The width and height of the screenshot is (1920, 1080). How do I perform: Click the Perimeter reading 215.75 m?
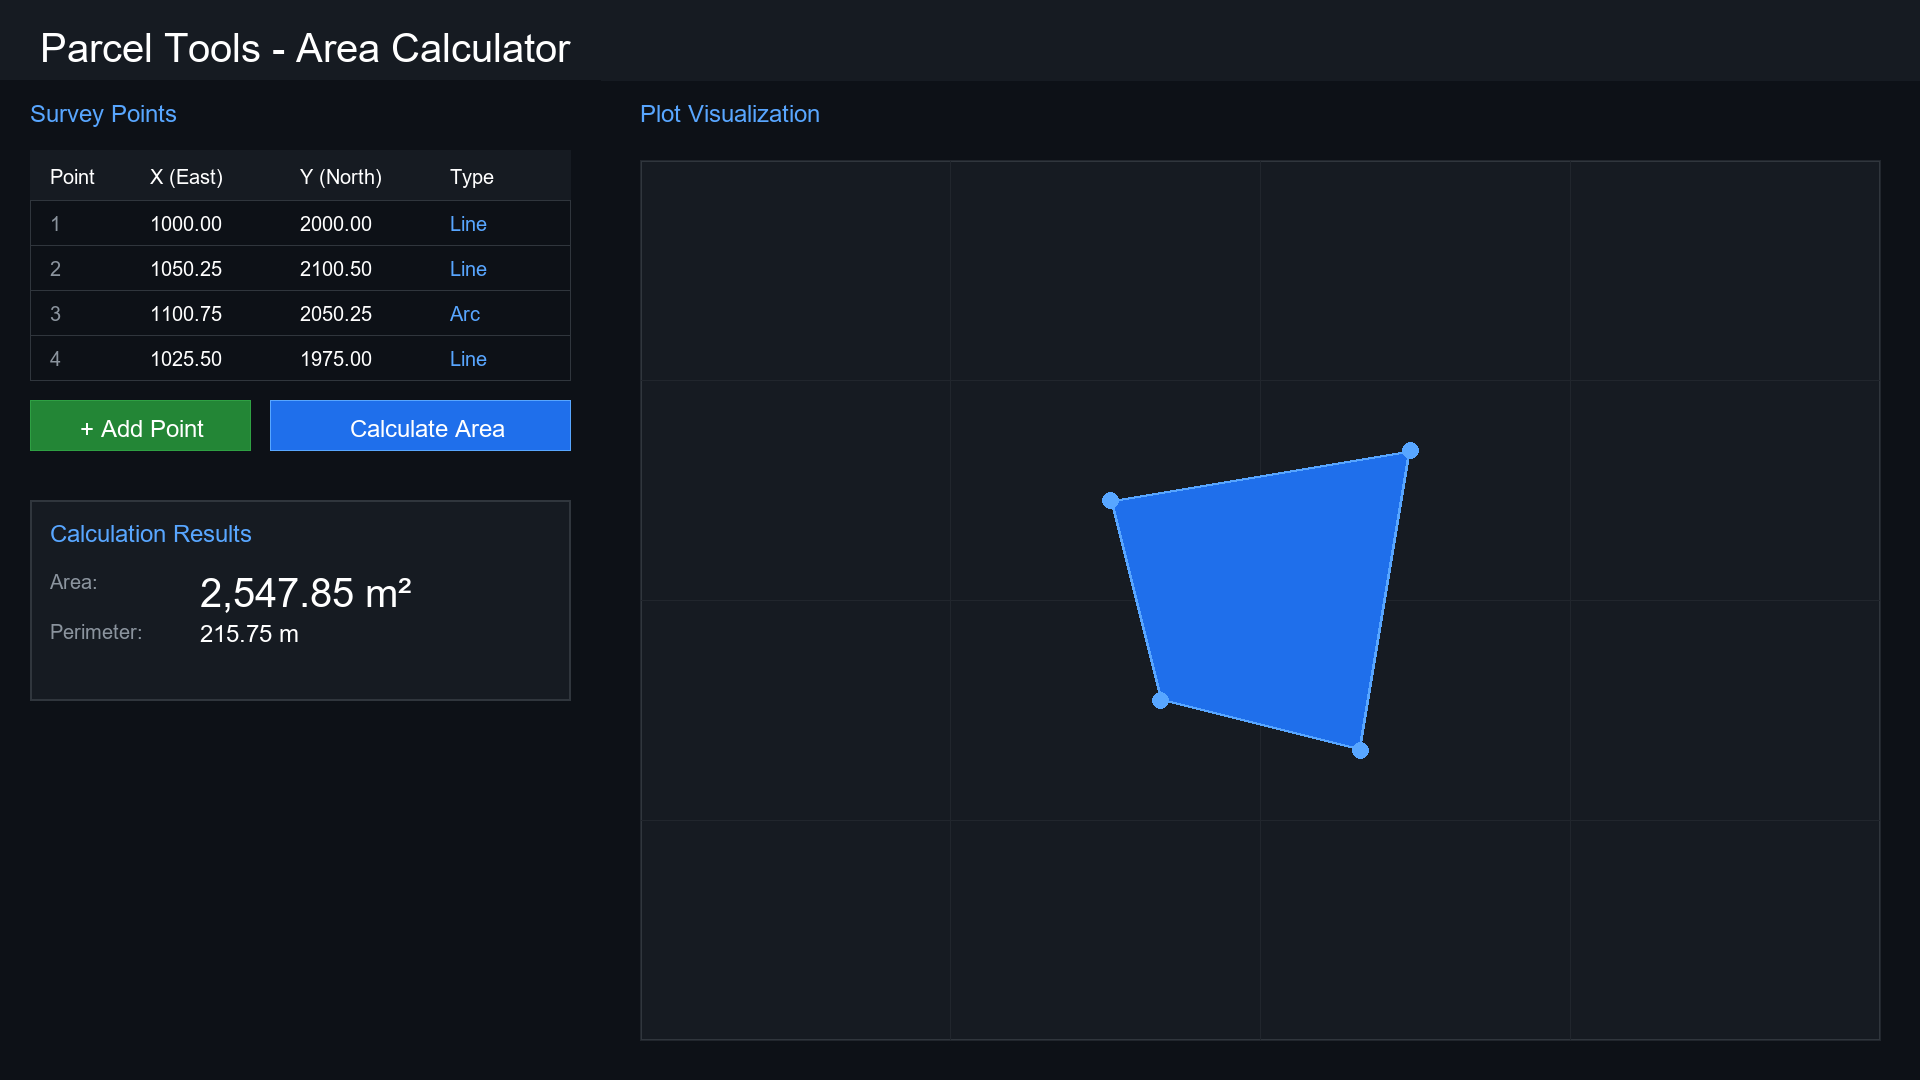(x=249, y=633)
